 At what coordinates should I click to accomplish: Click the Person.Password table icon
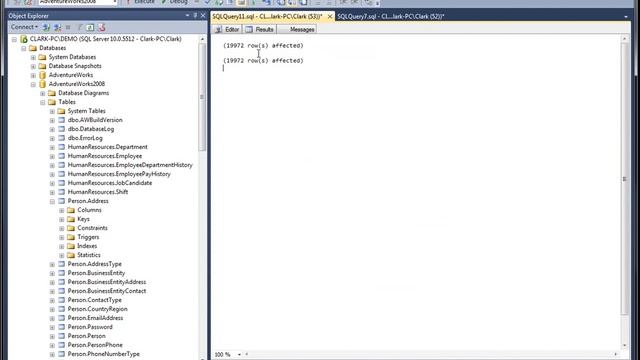(x=62, y=327)
